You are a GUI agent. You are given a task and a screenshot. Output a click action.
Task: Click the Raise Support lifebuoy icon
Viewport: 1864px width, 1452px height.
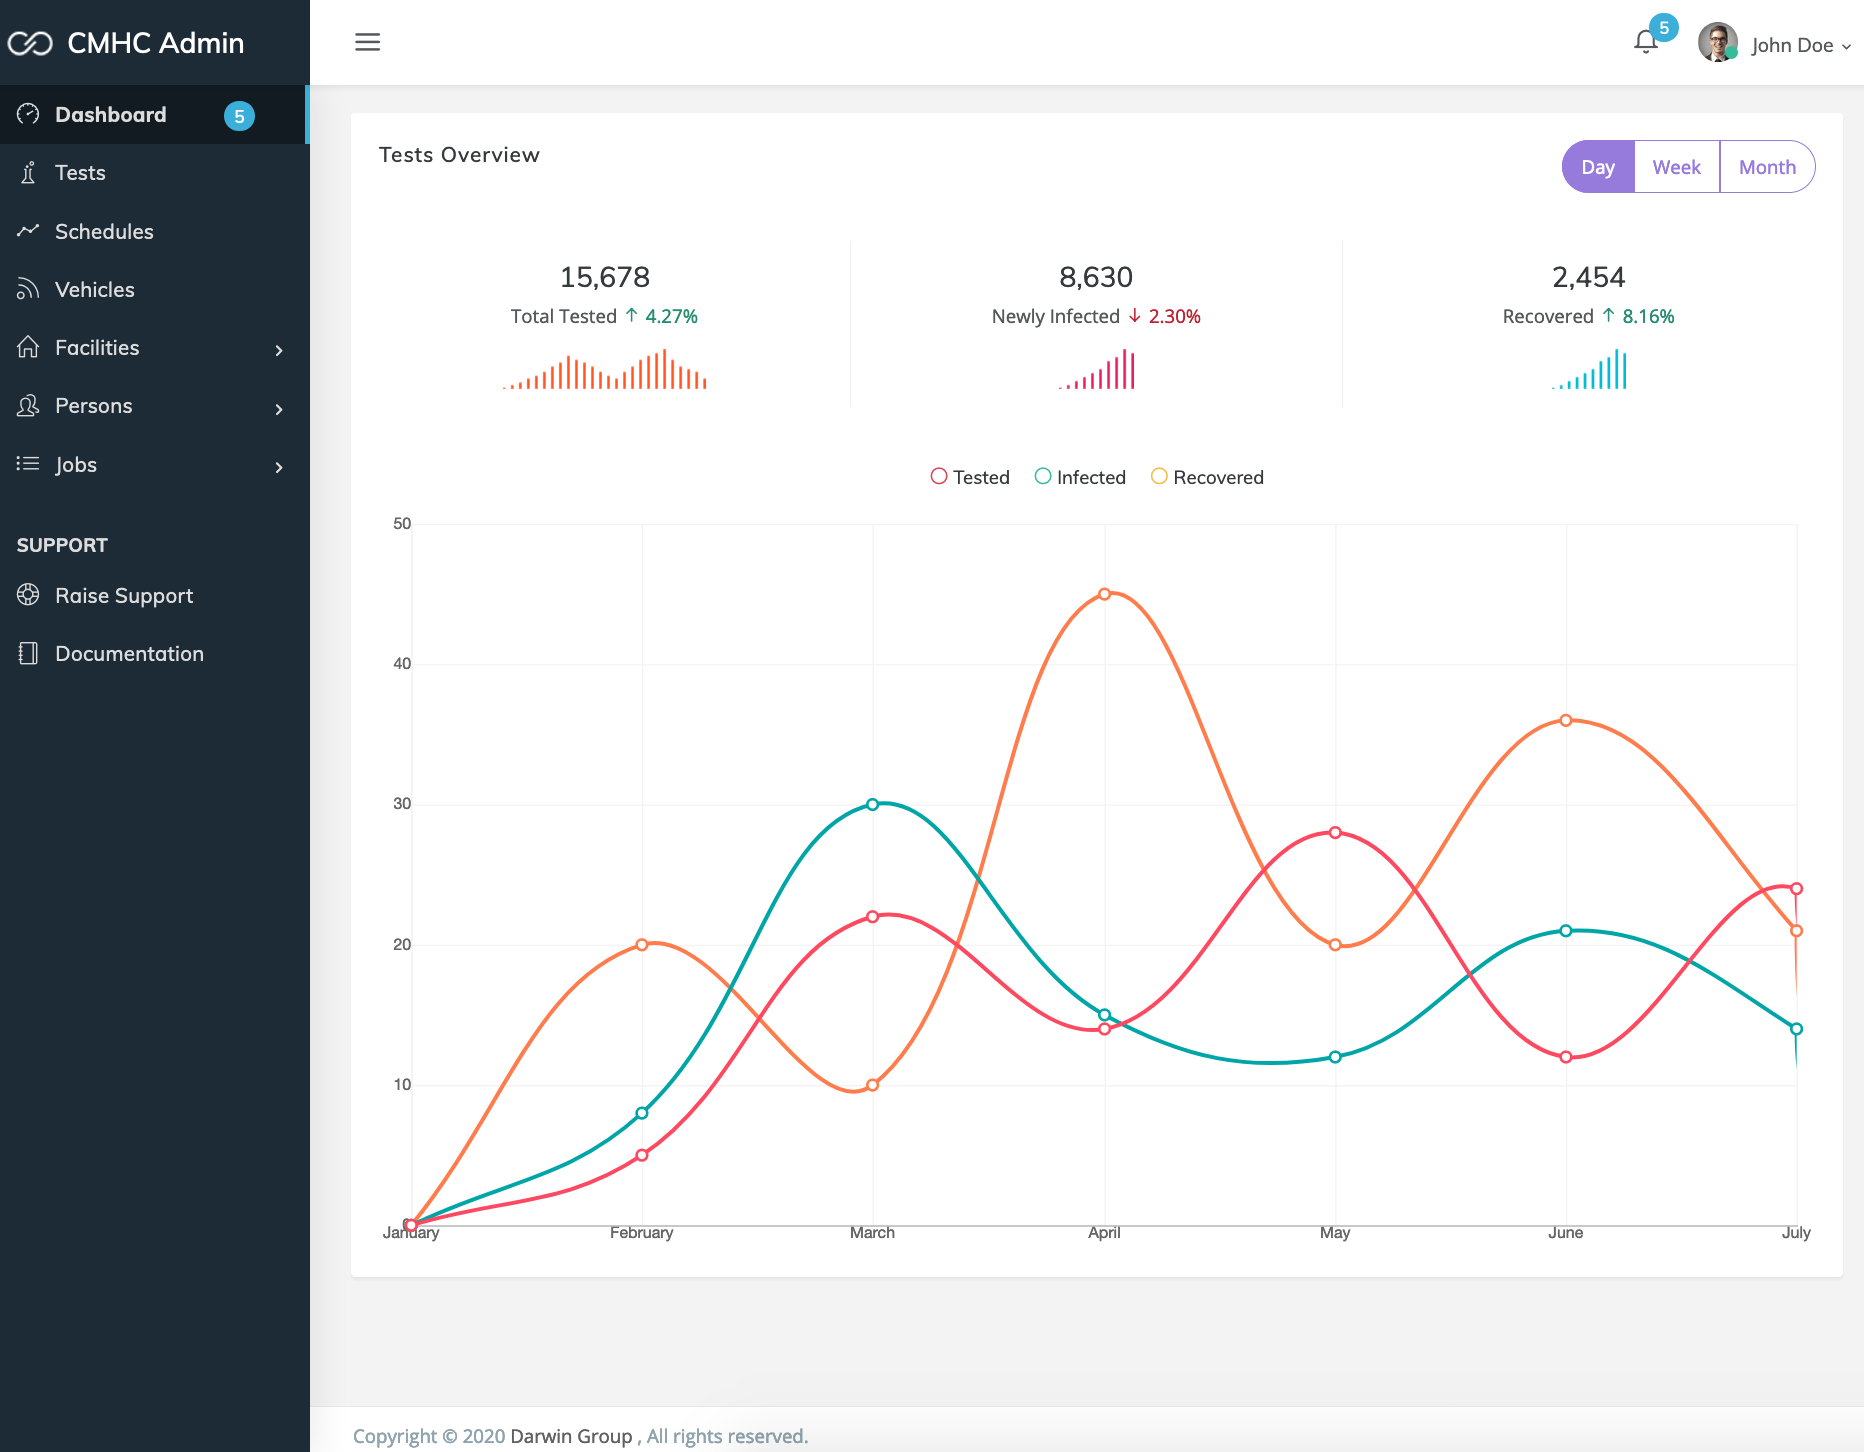point(28,595)
